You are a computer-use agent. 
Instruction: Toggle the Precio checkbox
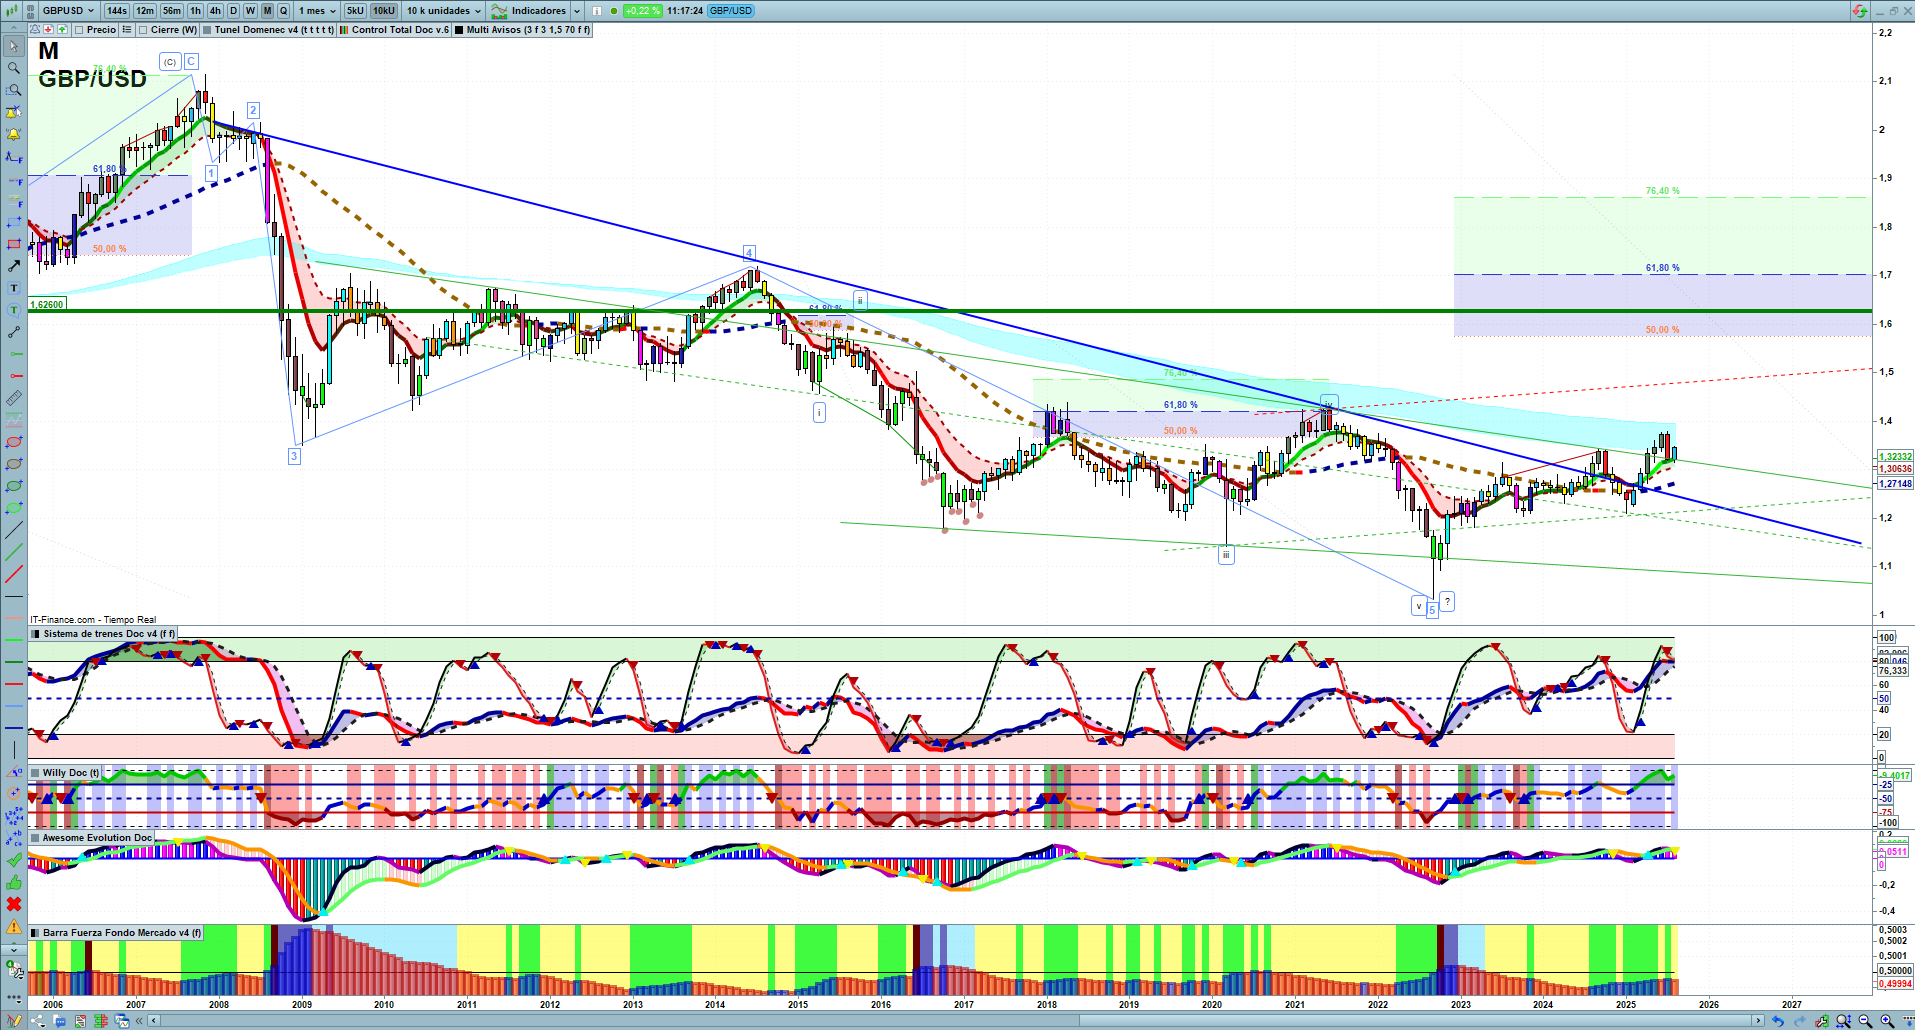point(79,30)
